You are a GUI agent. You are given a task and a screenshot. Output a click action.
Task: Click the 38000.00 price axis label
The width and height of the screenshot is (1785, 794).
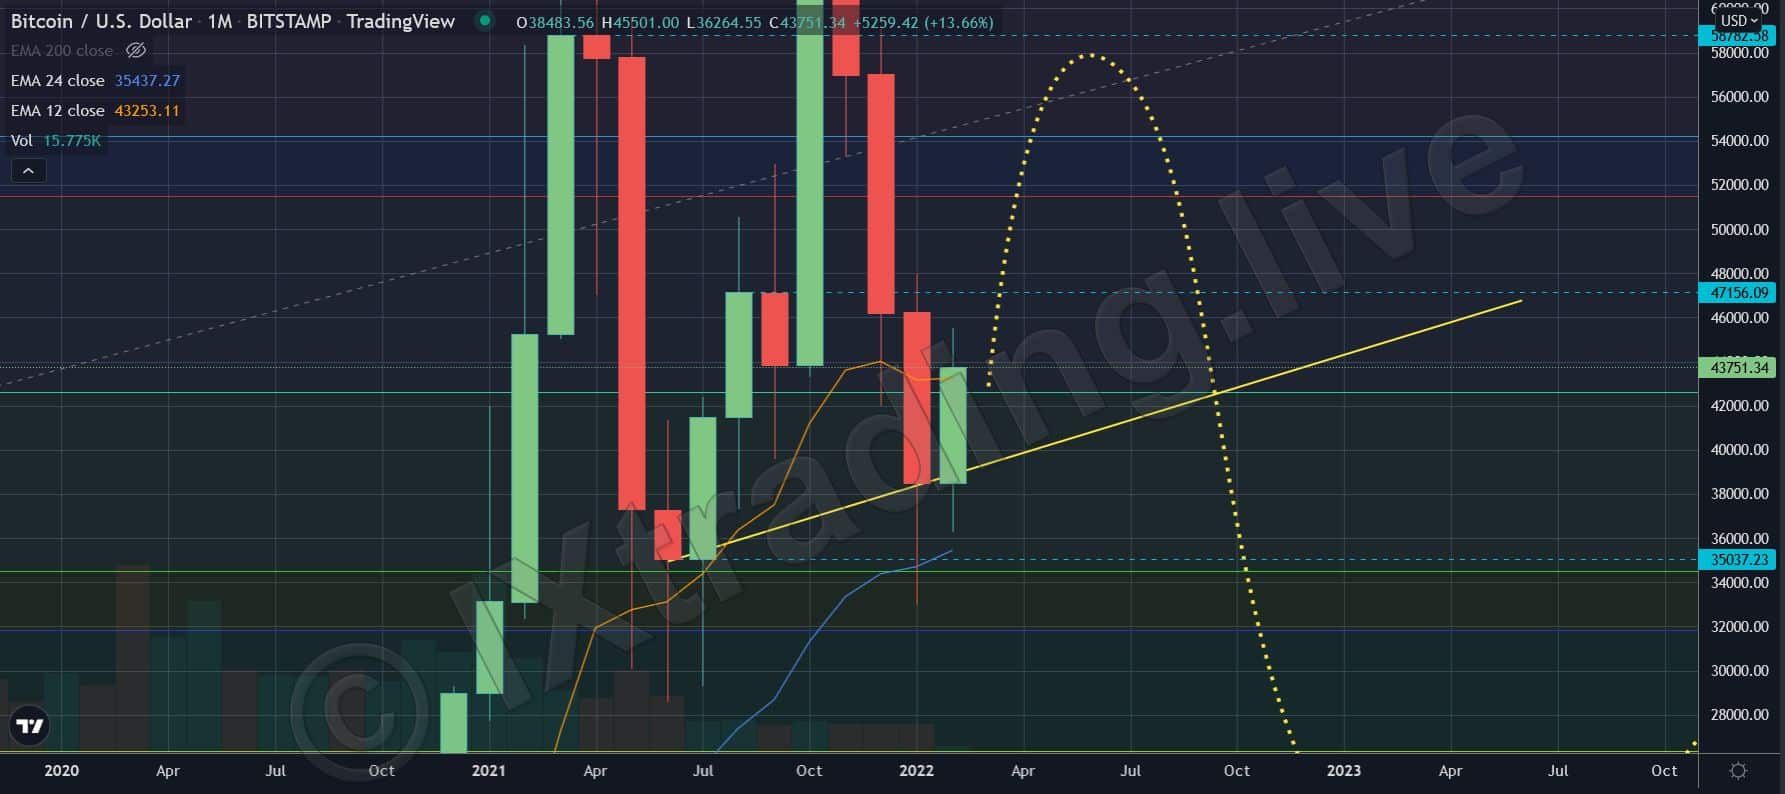pos(1740,494)
